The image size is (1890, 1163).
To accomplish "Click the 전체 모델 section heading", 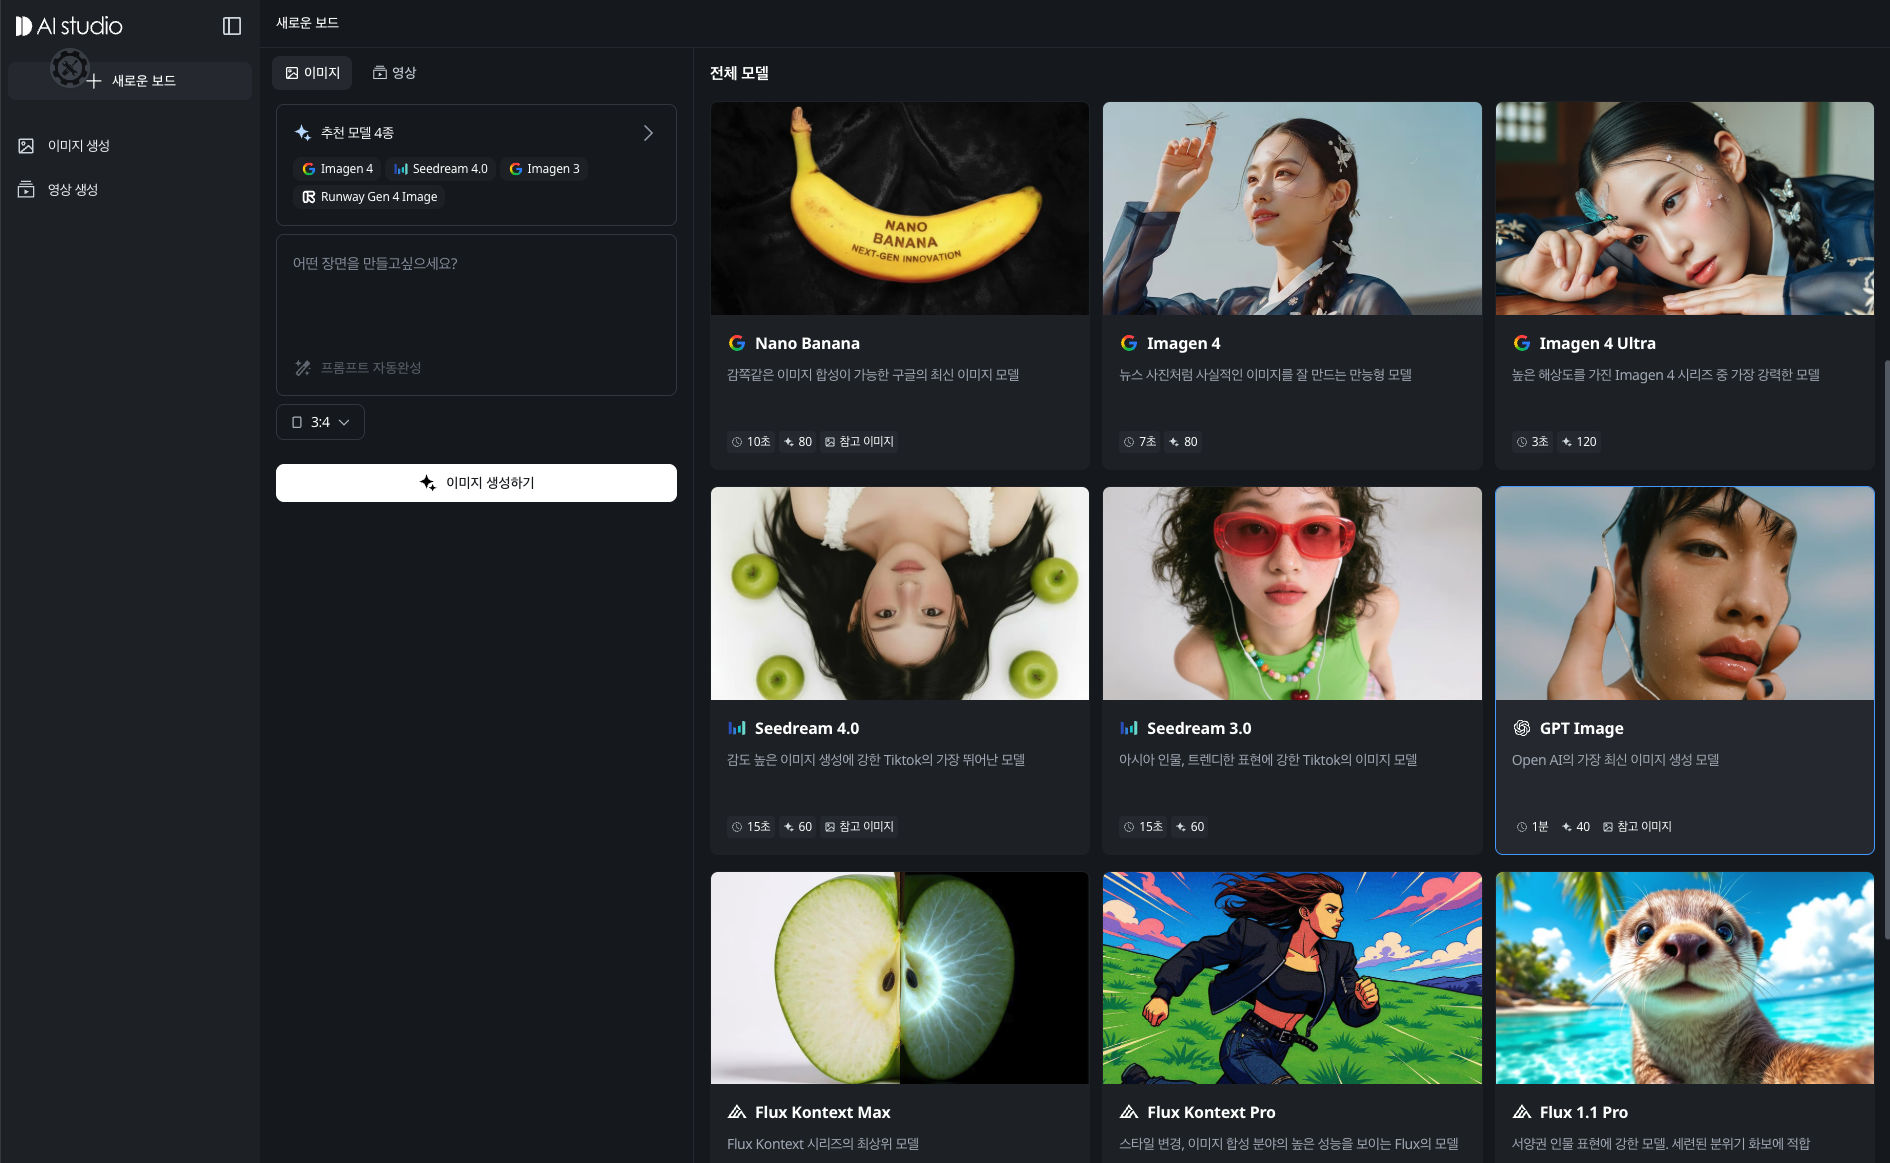I will pos(739,73).
